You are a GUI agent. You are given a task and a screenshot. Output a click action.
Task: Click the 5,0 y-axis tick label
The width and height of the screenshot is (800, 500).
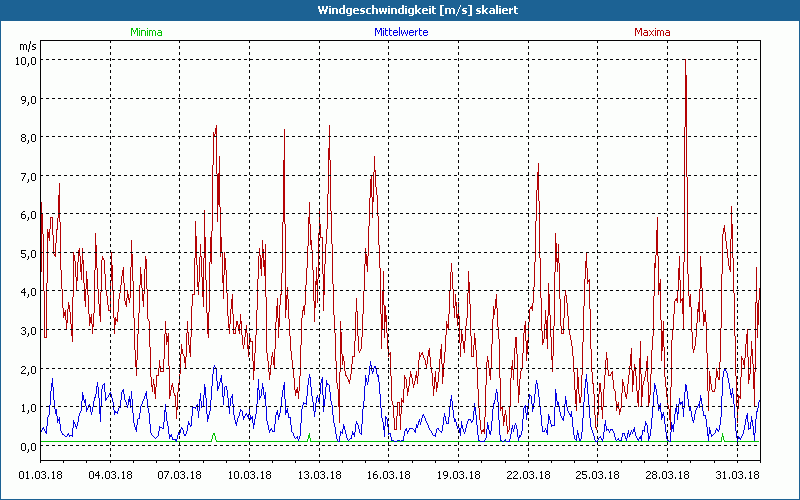[28, 253]
